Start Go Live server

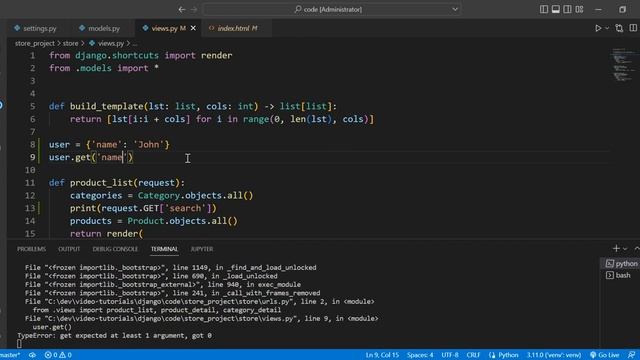pyautogui.click(x=604, y=355)
